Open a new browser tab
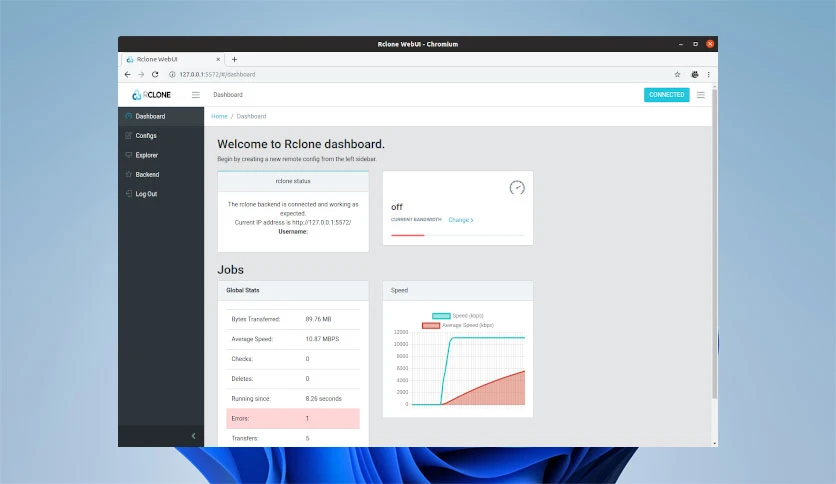This screenshot has height=484, width=836. tap(235, 59)
